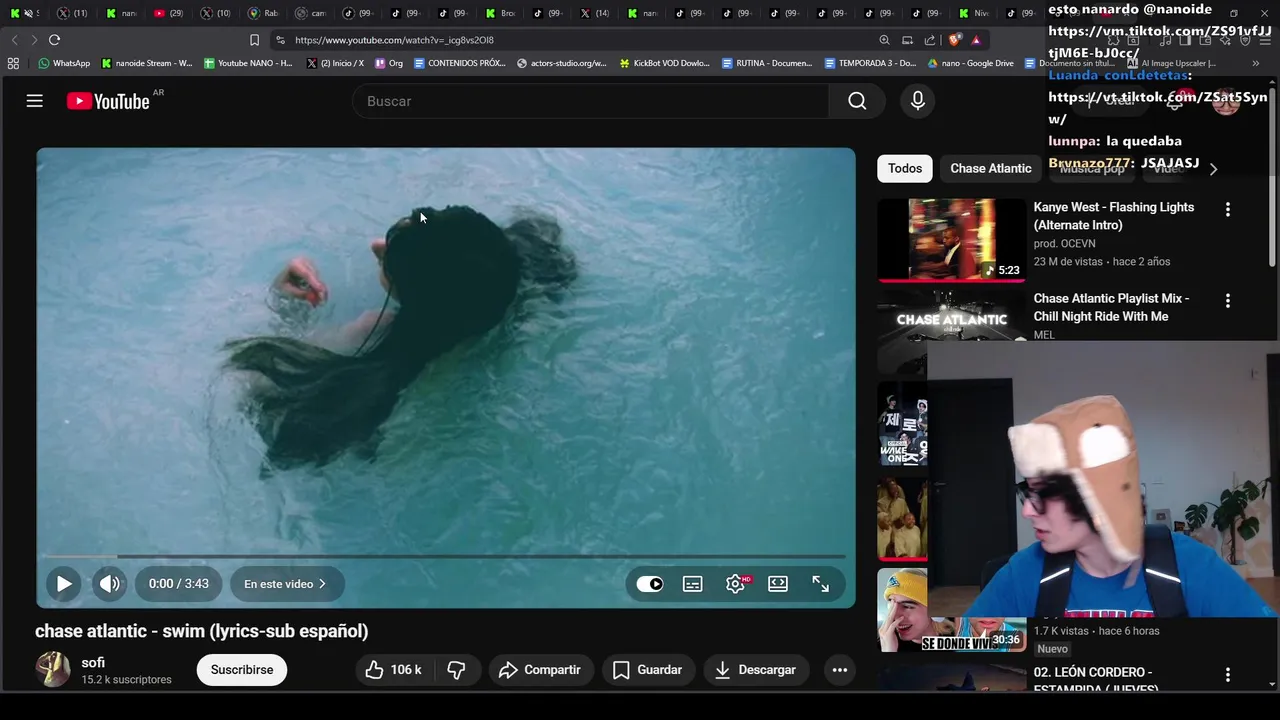This screenshot has height=720, width=1280.
Task: Dislike the video with thumbs down
Action: point(456,670)
